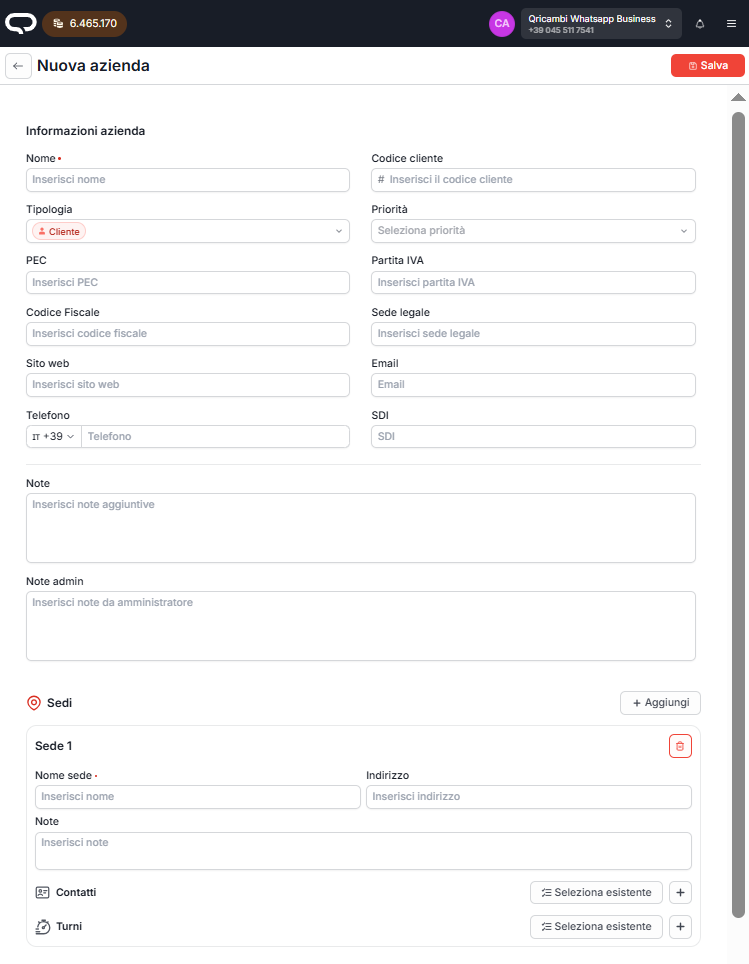Open the +39 phone country selector
The image size is (749, 964).
coord(54,437)
